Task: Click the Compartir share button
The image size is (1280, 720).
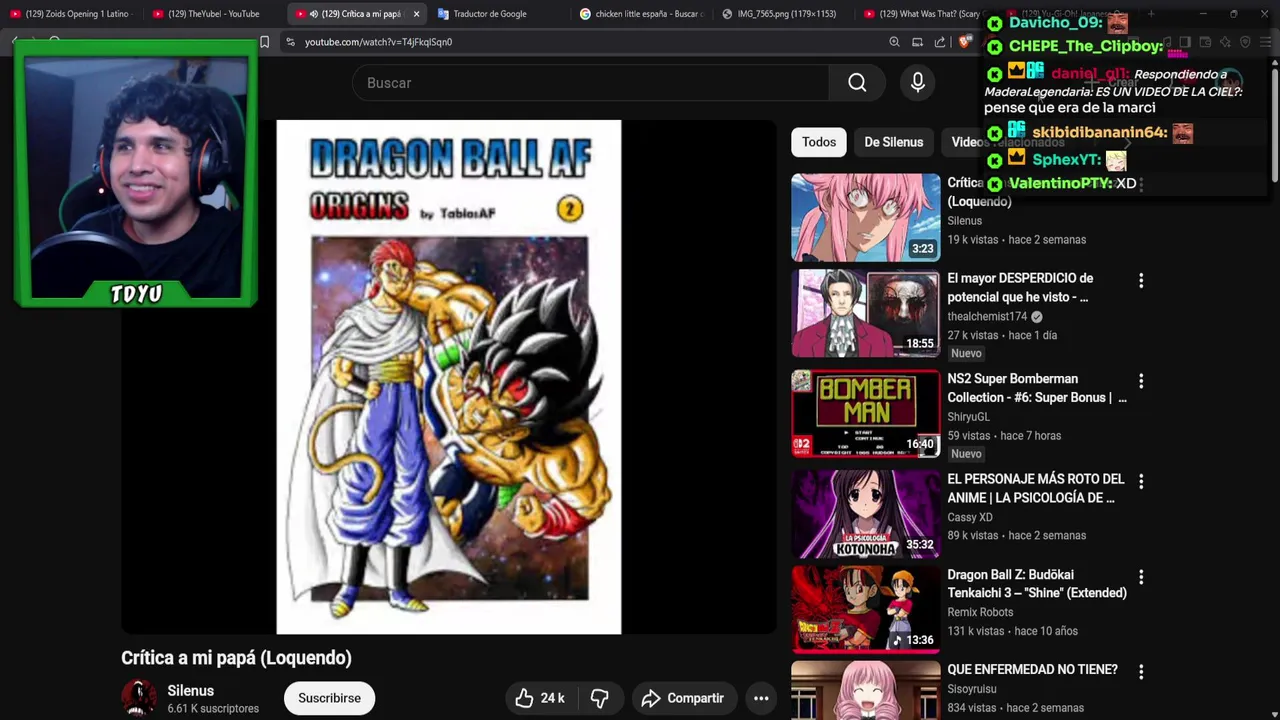Action: 683,698
